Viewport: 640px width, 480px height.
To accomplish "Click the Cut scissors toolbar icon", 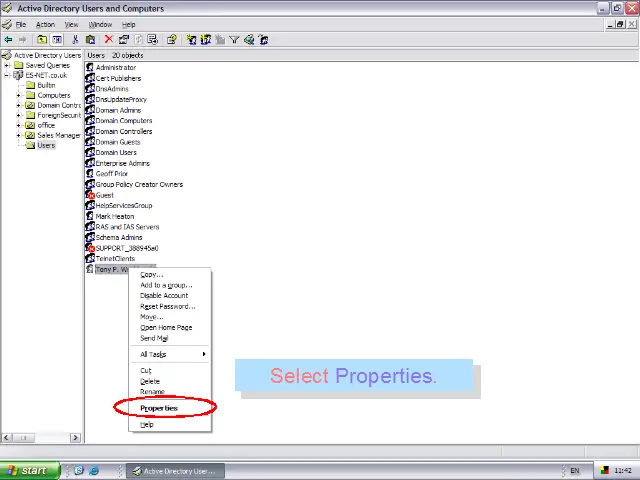I will (75, 40).
